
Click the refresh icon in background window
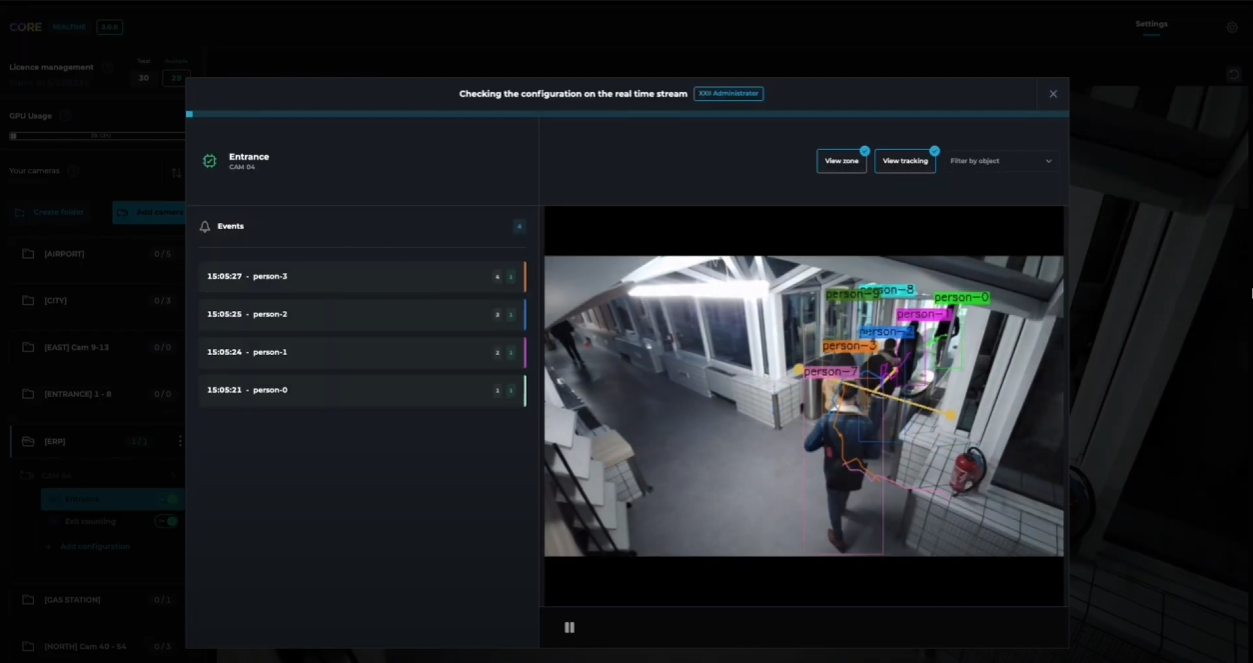point(1233,74)
